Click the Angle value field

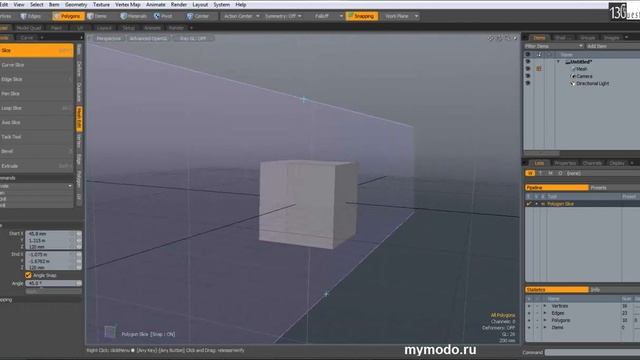53,283
